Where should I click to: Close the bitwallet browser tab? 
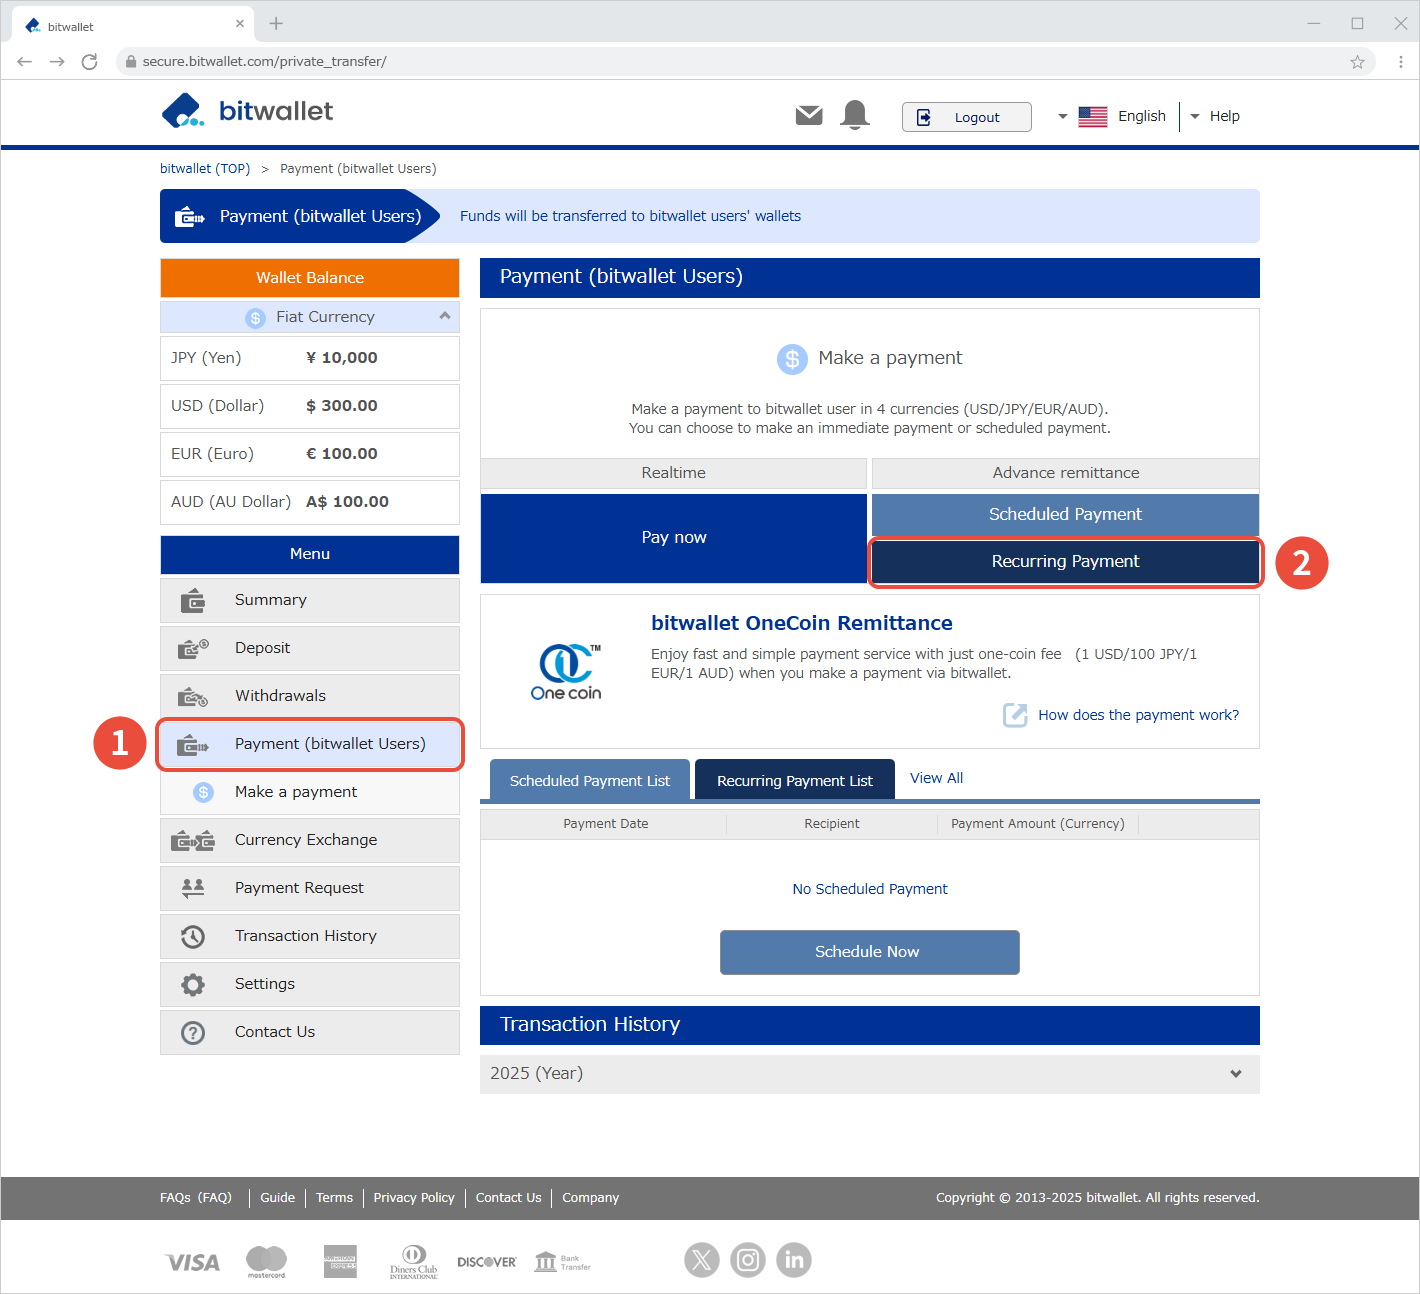point(240,23)
